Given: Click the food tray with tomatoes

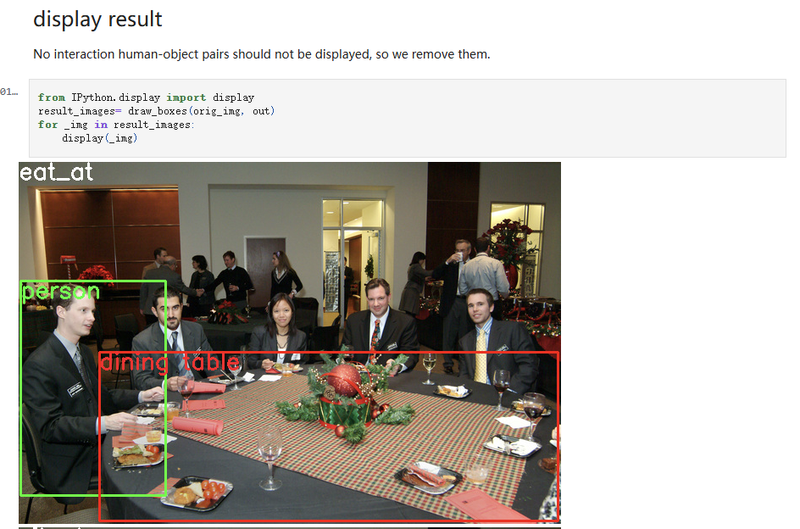Looking at the screenshot, I should 198,493.
